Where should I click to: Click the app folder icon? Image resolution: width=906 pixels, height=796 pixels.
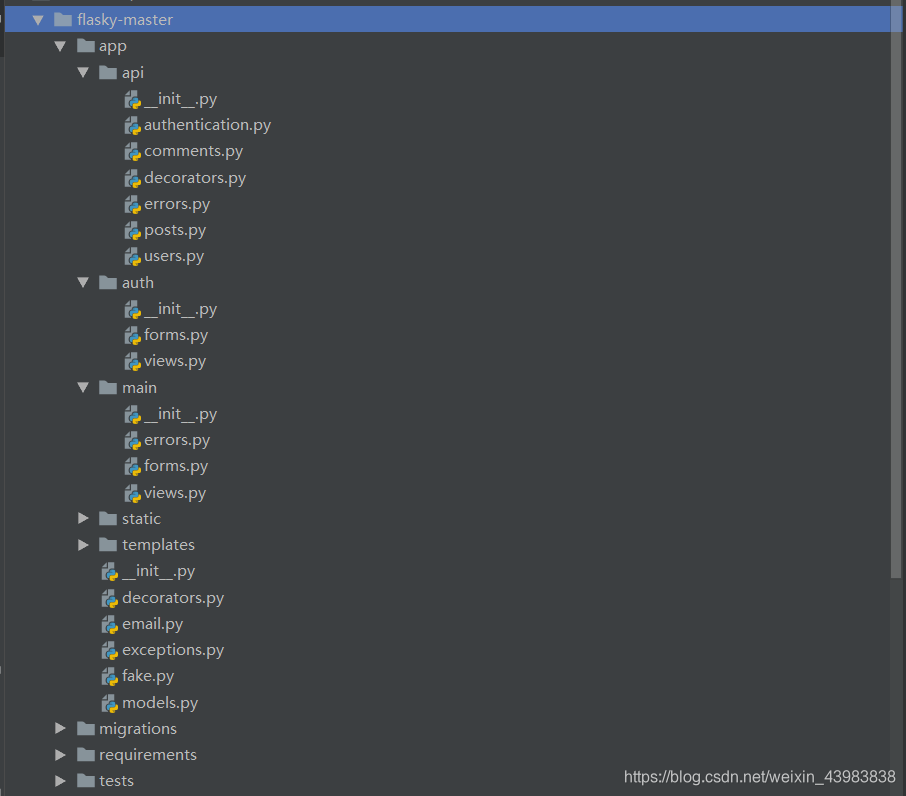tap(86, 46)
